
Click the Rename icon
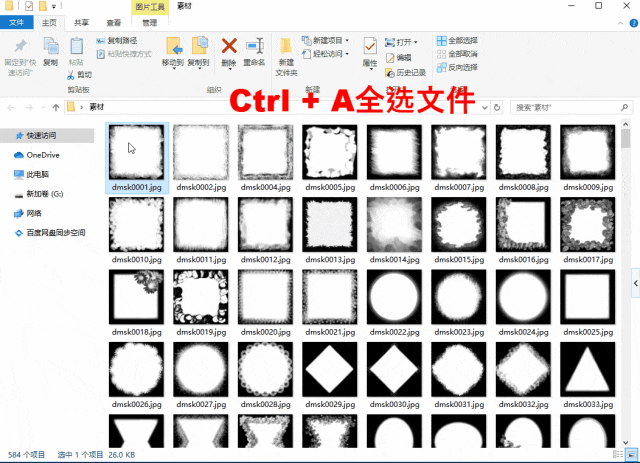coord(255,46)
